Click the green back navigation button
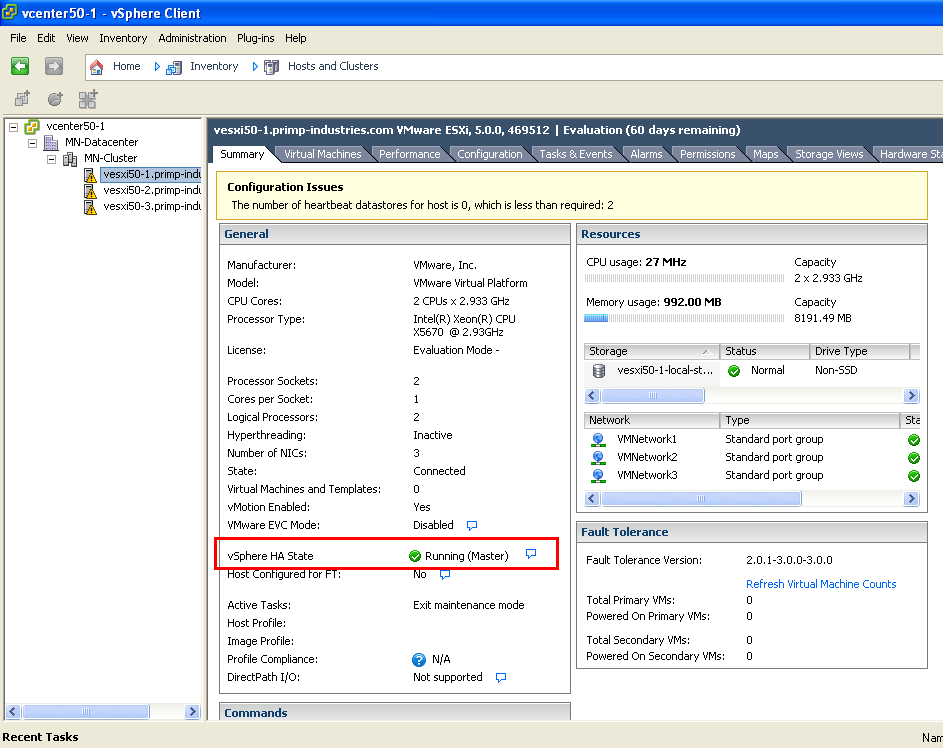This screenshot has width=943, height=748. click(x=20, y=66)
